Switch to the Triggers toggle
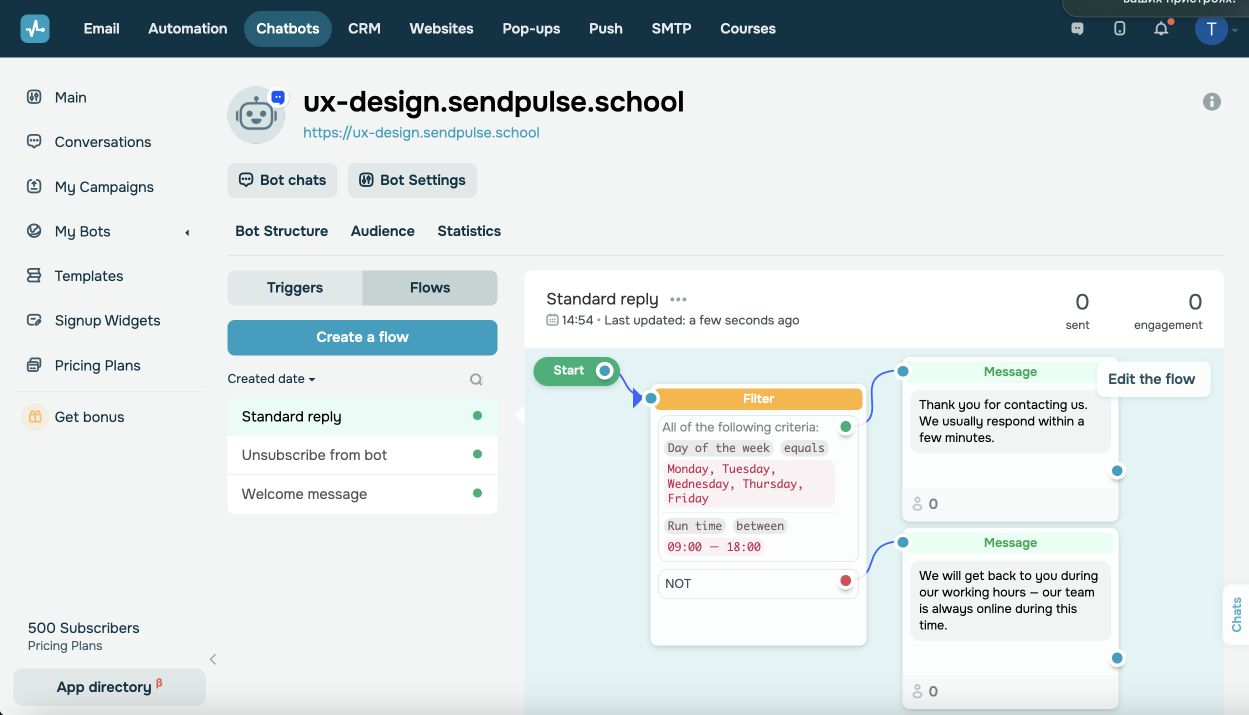Viewport: 1249px width, 715px height. coord(295,288)
